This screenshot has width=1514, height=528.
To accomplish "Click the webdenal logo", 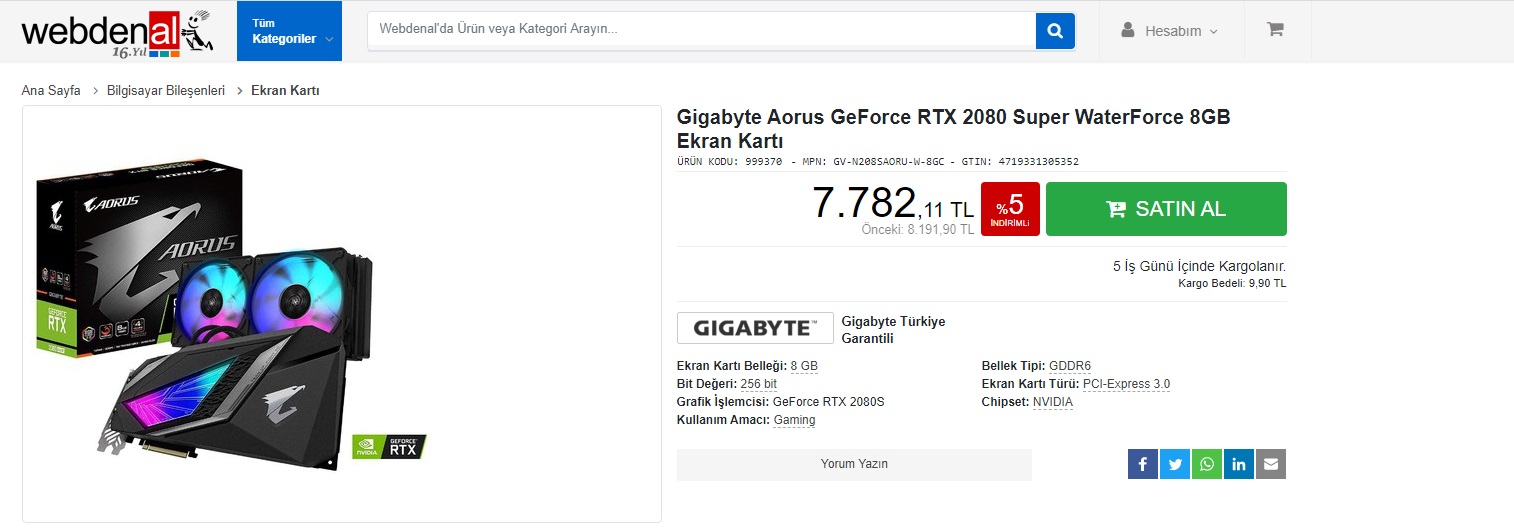I will pyautogui.click(x=119, y=33).
